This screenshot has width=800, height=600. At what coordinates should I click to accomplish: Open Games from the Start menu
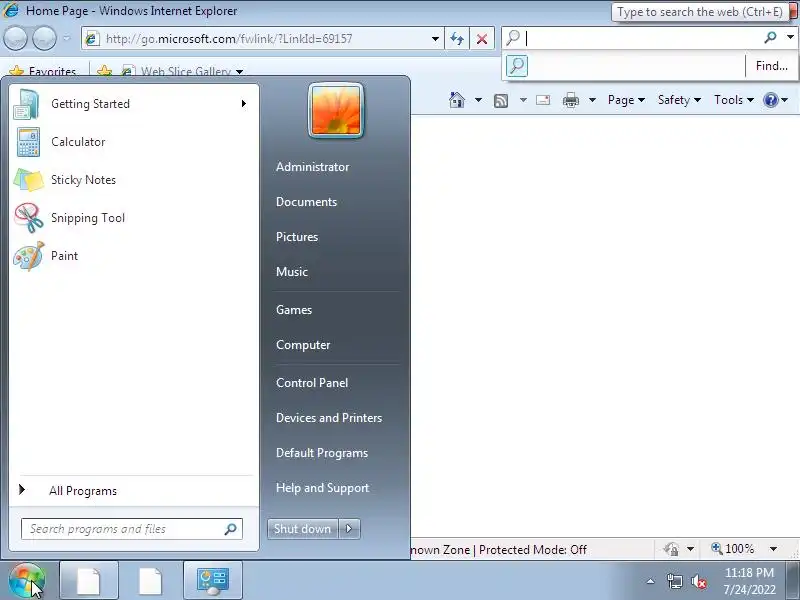pos(294,310)
